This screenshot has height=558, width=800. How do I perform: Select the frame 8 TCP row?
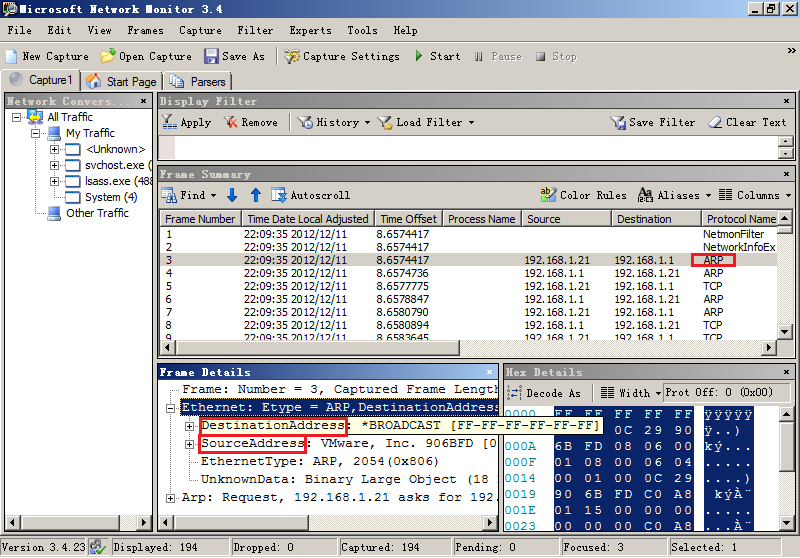tap(468, 325)
